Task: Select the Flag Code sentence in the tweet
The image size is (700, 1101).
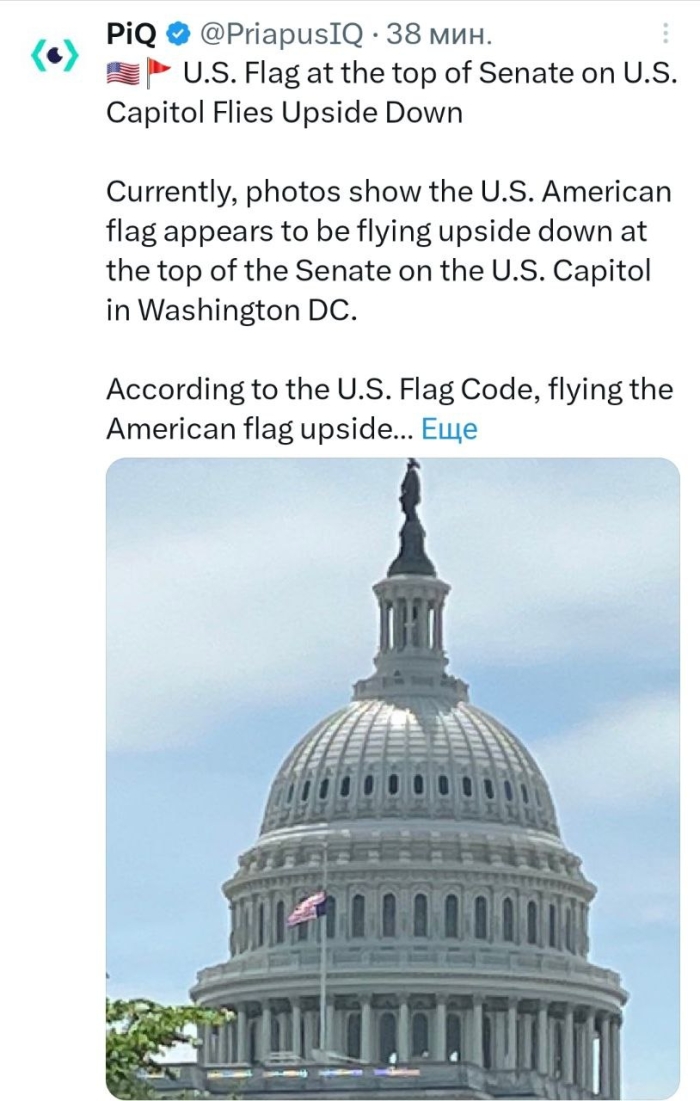Action: [x=350, y=388]
